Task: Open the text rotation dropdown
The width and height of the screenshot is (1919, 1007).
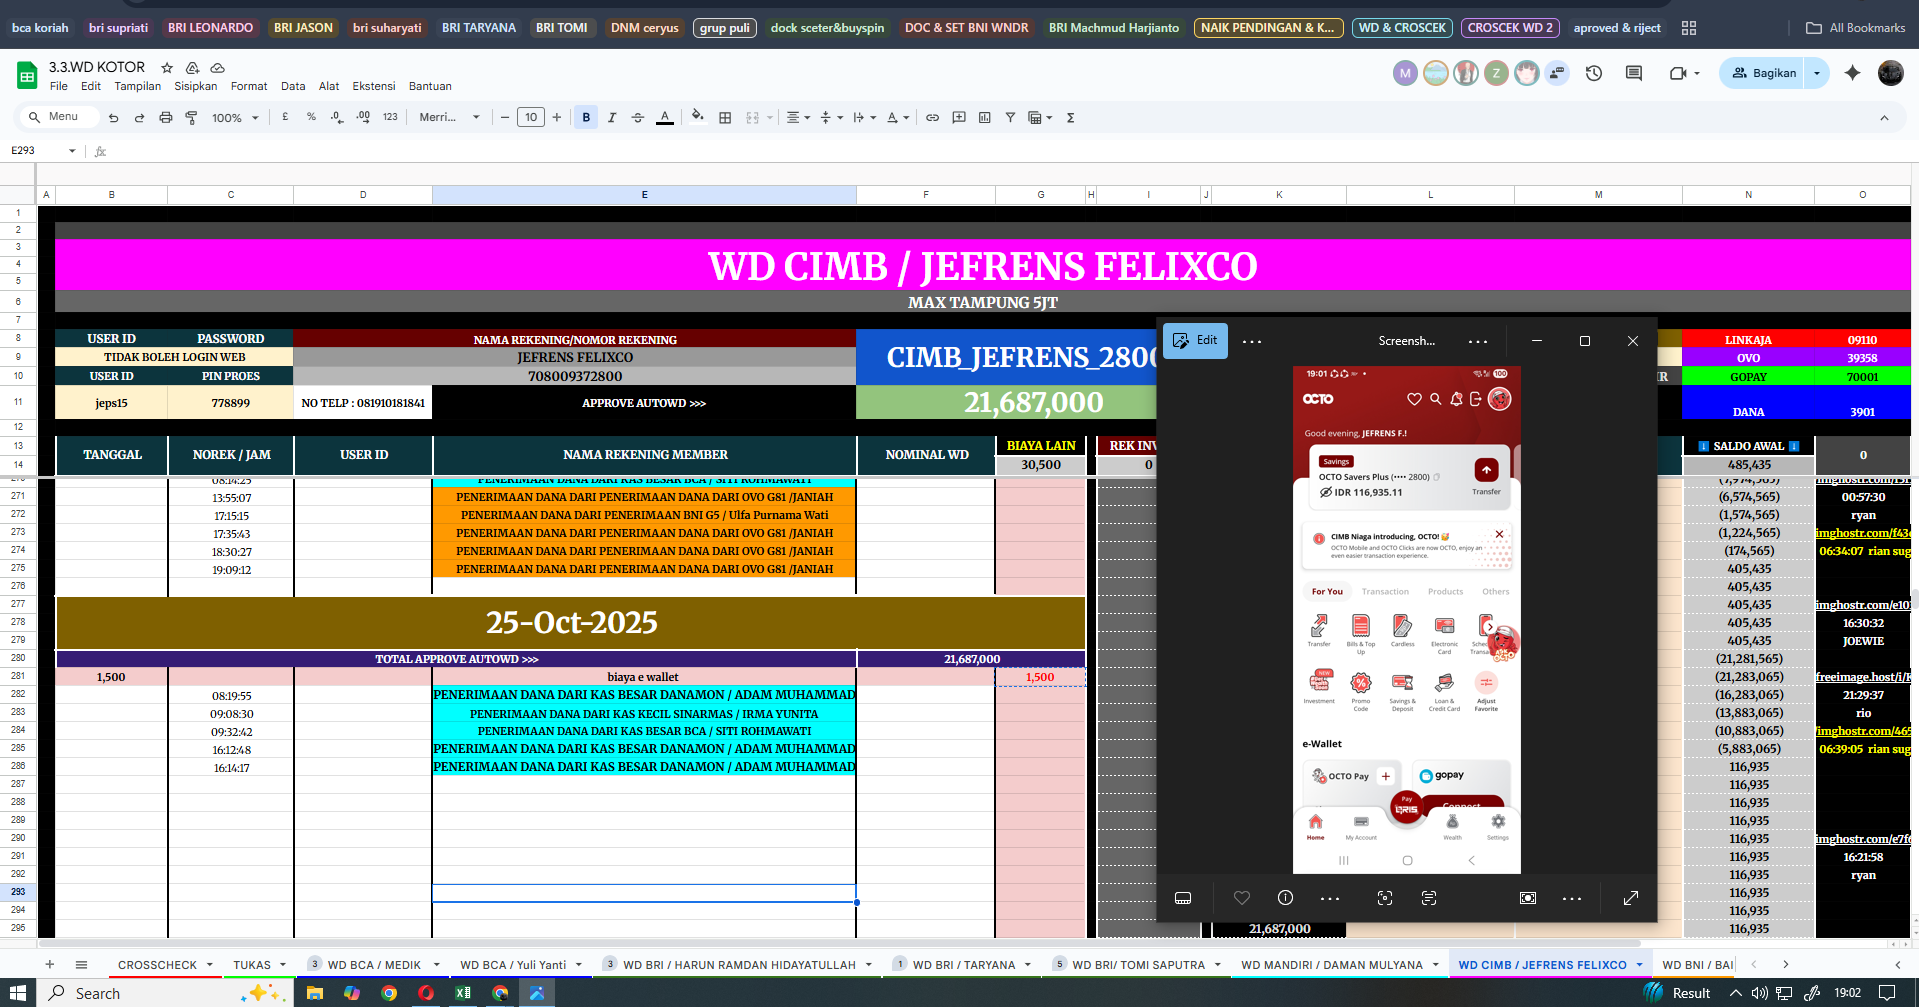Action: click(898, 117)
